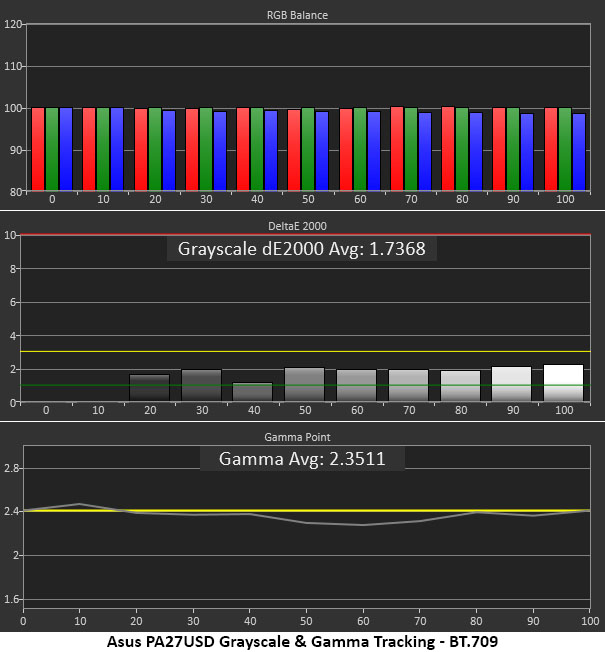The image size is (605, 652).
Task: Click the DeltaE bar at 40
Action: [253, 392]
